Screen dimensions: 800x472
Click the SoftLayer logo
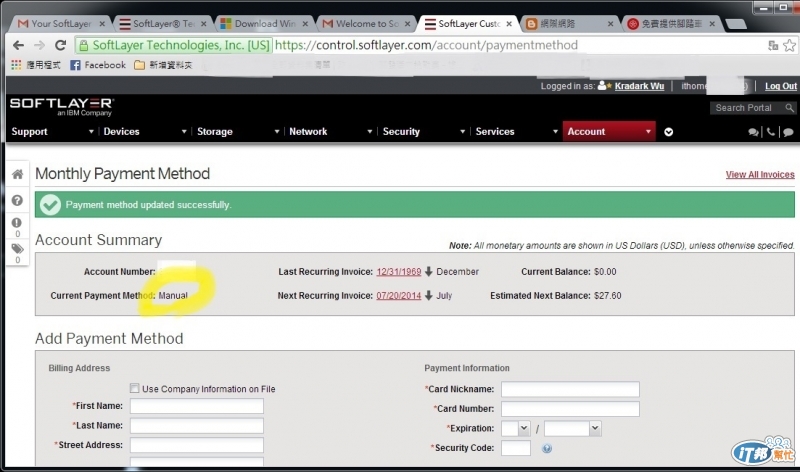62,107
